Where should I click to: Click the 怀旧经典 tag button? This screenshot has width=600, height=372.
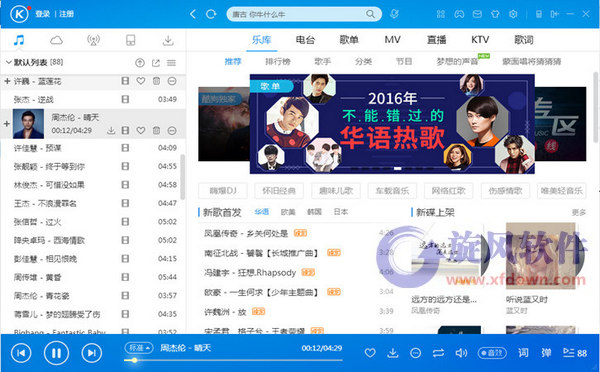(x=279, y=191)
